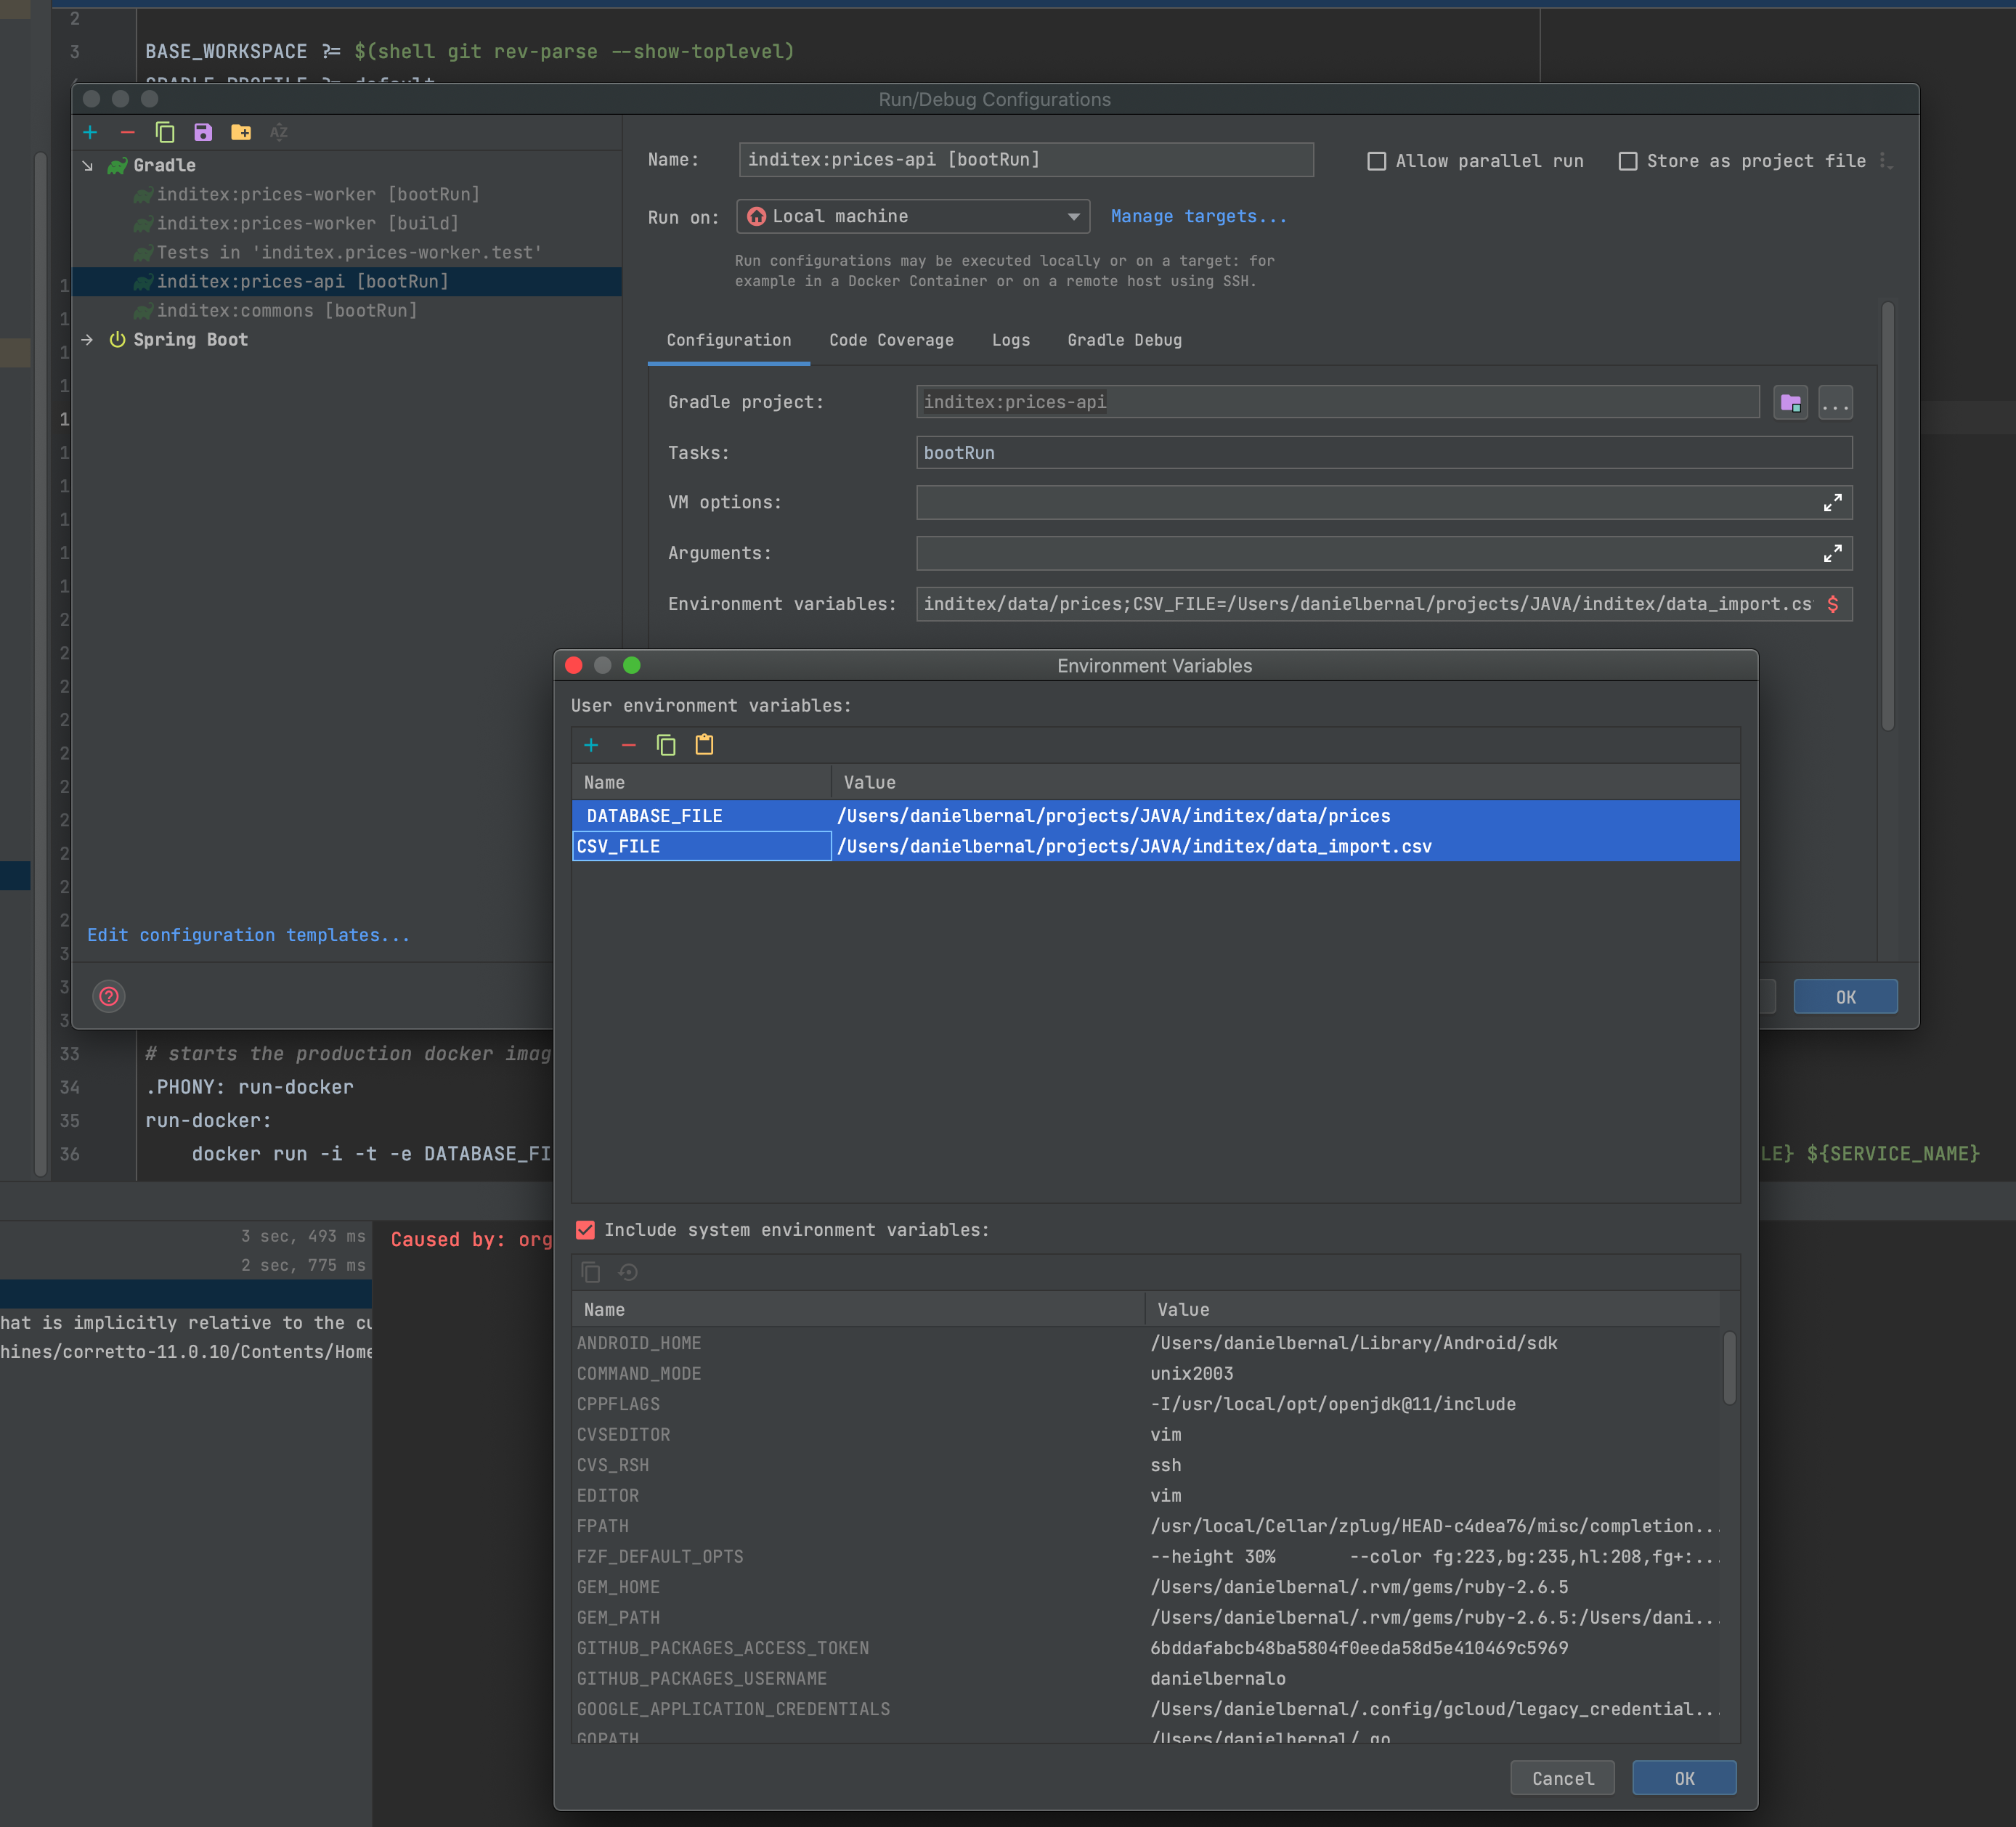
Task: Expand VM options field with arrows icon
Action: click(x=1832, y=503)
